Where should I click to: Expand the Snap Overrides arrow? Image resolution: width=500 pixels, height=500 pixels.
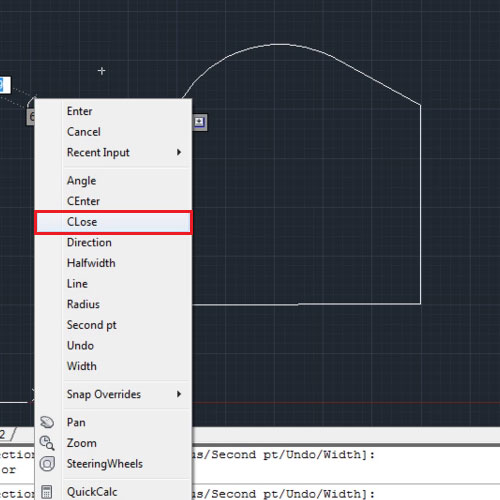click(x=179, y=394)
